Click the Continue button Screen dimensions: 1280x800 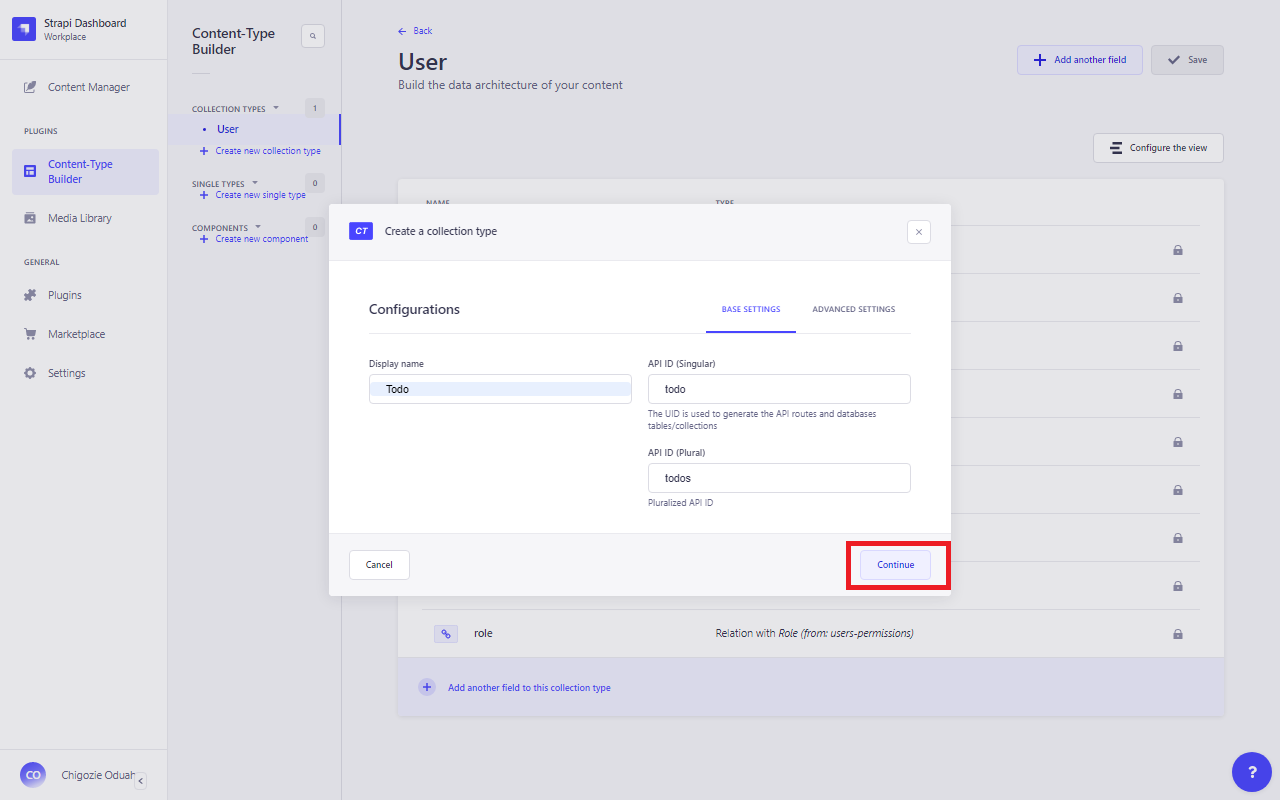[894, 565]
